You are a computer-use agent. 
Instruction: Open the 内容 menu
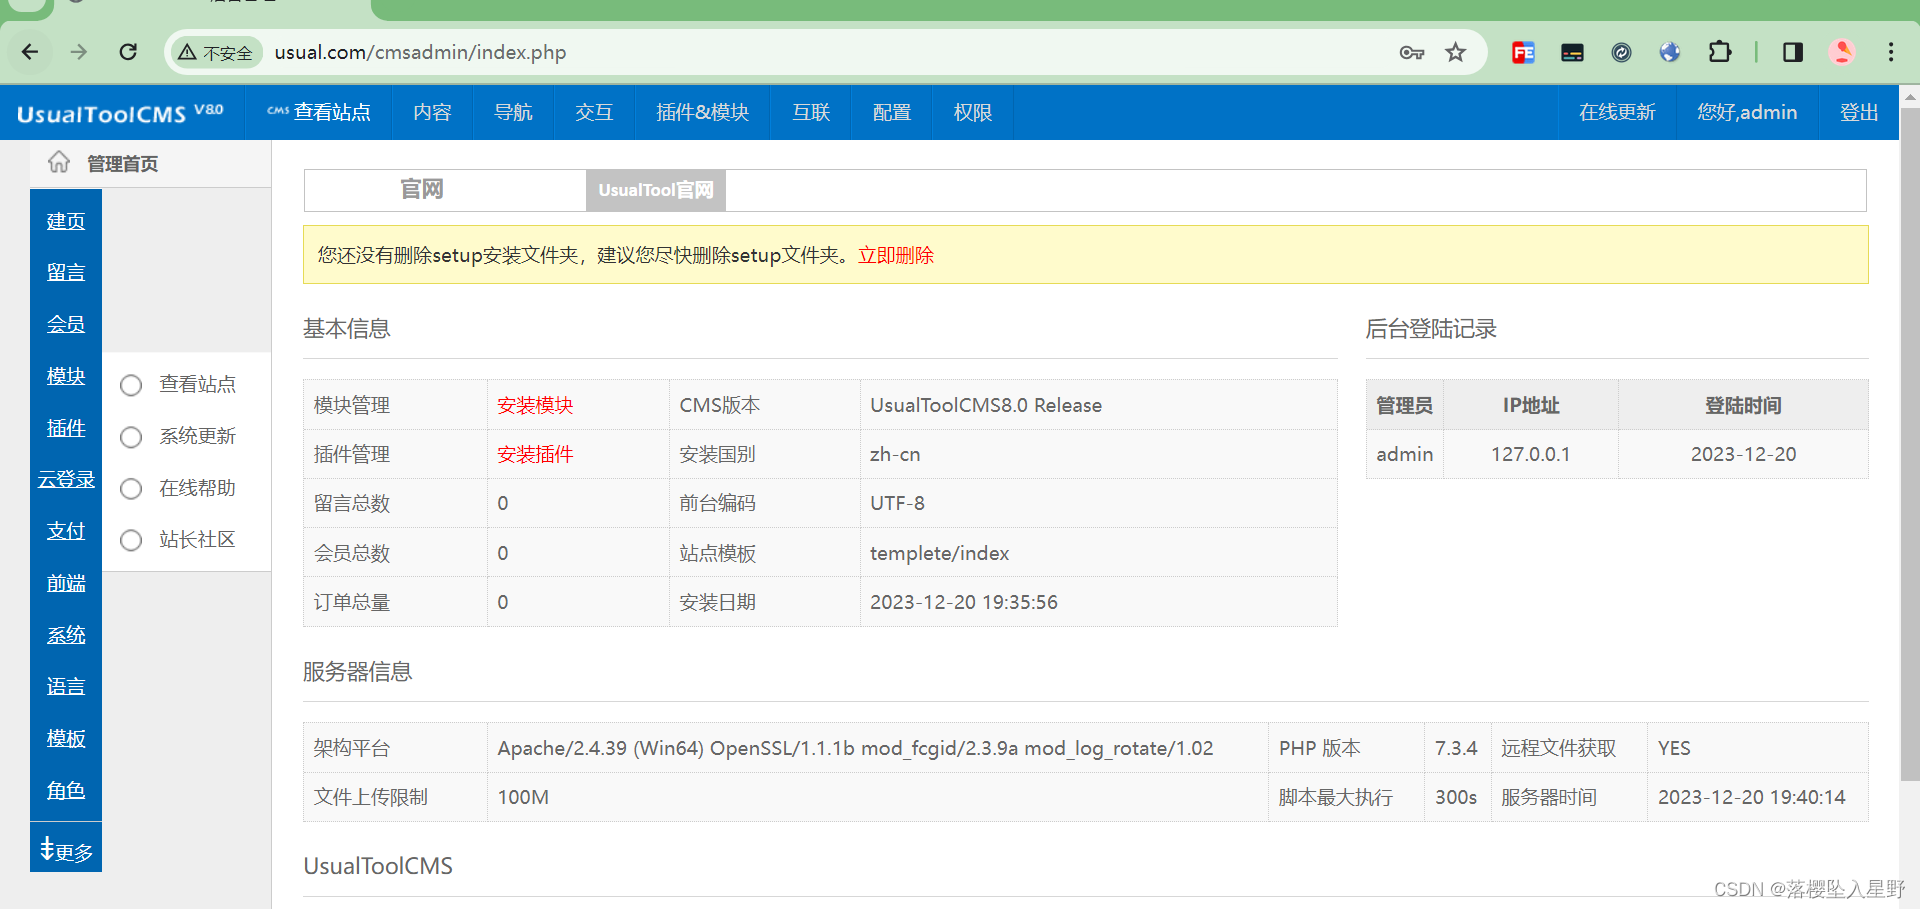click(x=433, y=112)
